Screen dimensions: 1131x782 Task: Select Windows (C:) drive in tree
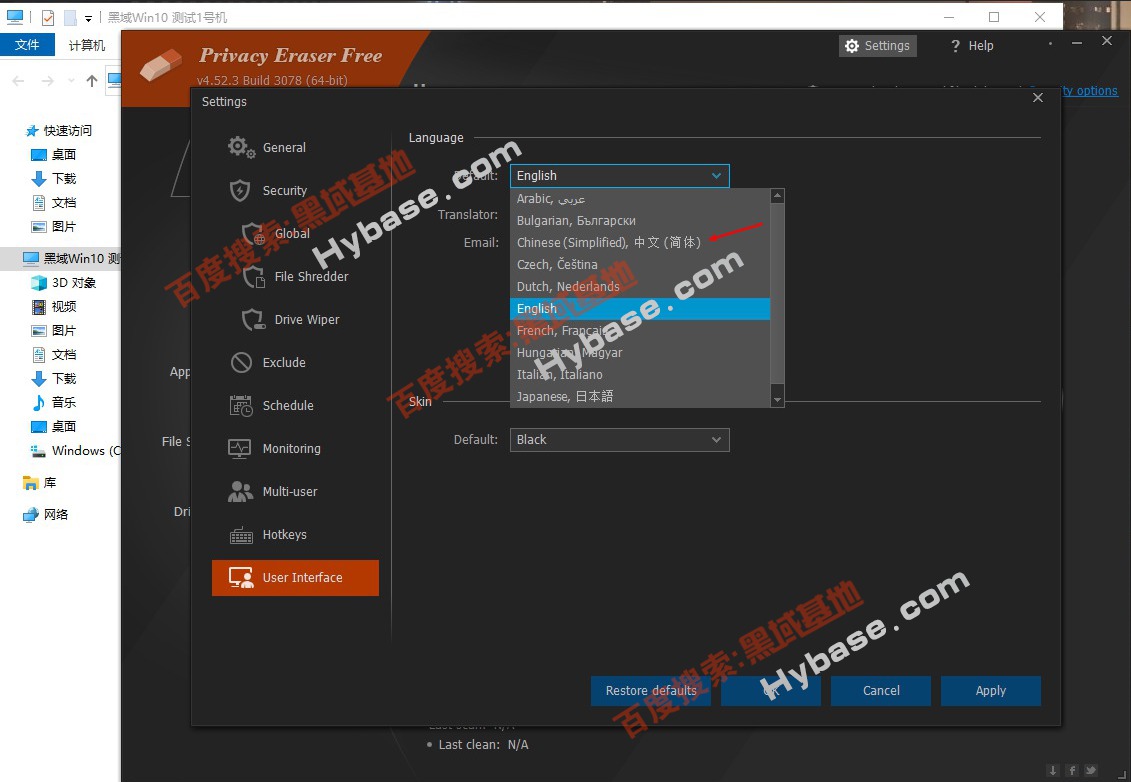point(75,451)
